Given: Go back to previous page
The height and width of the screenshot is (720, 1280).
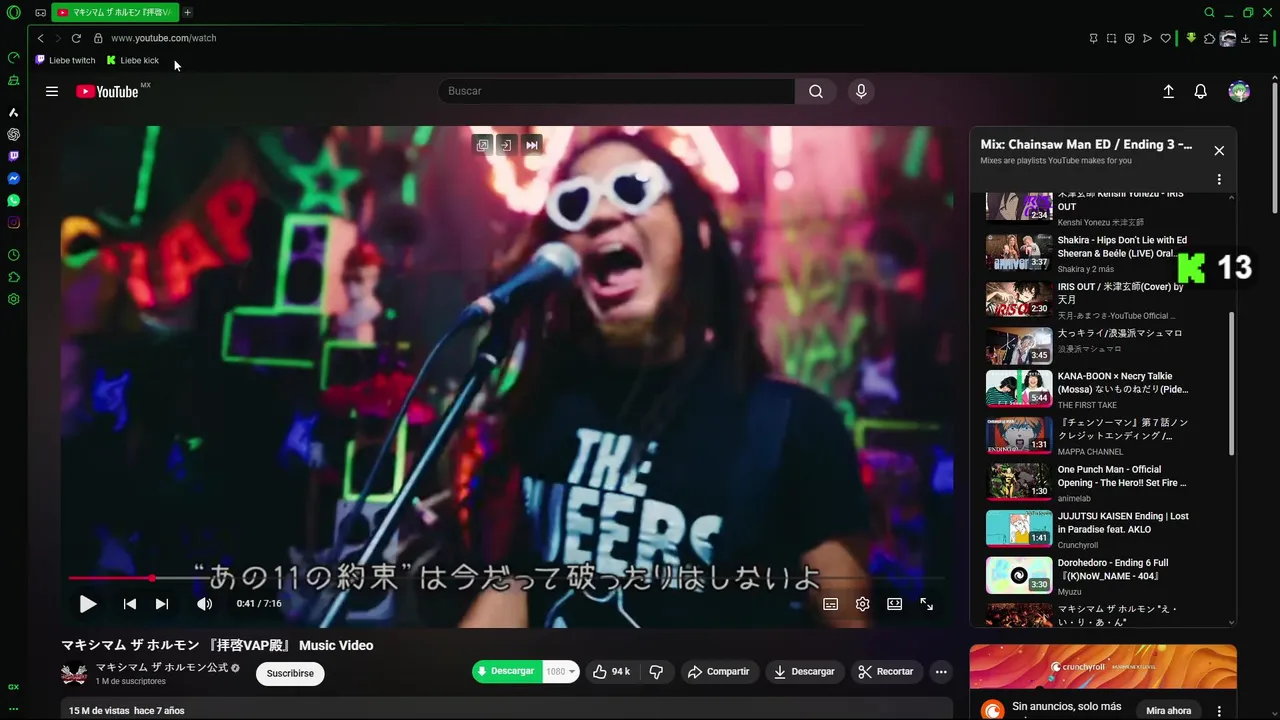Looking at the screenshot, I should (x=41, y=38).
